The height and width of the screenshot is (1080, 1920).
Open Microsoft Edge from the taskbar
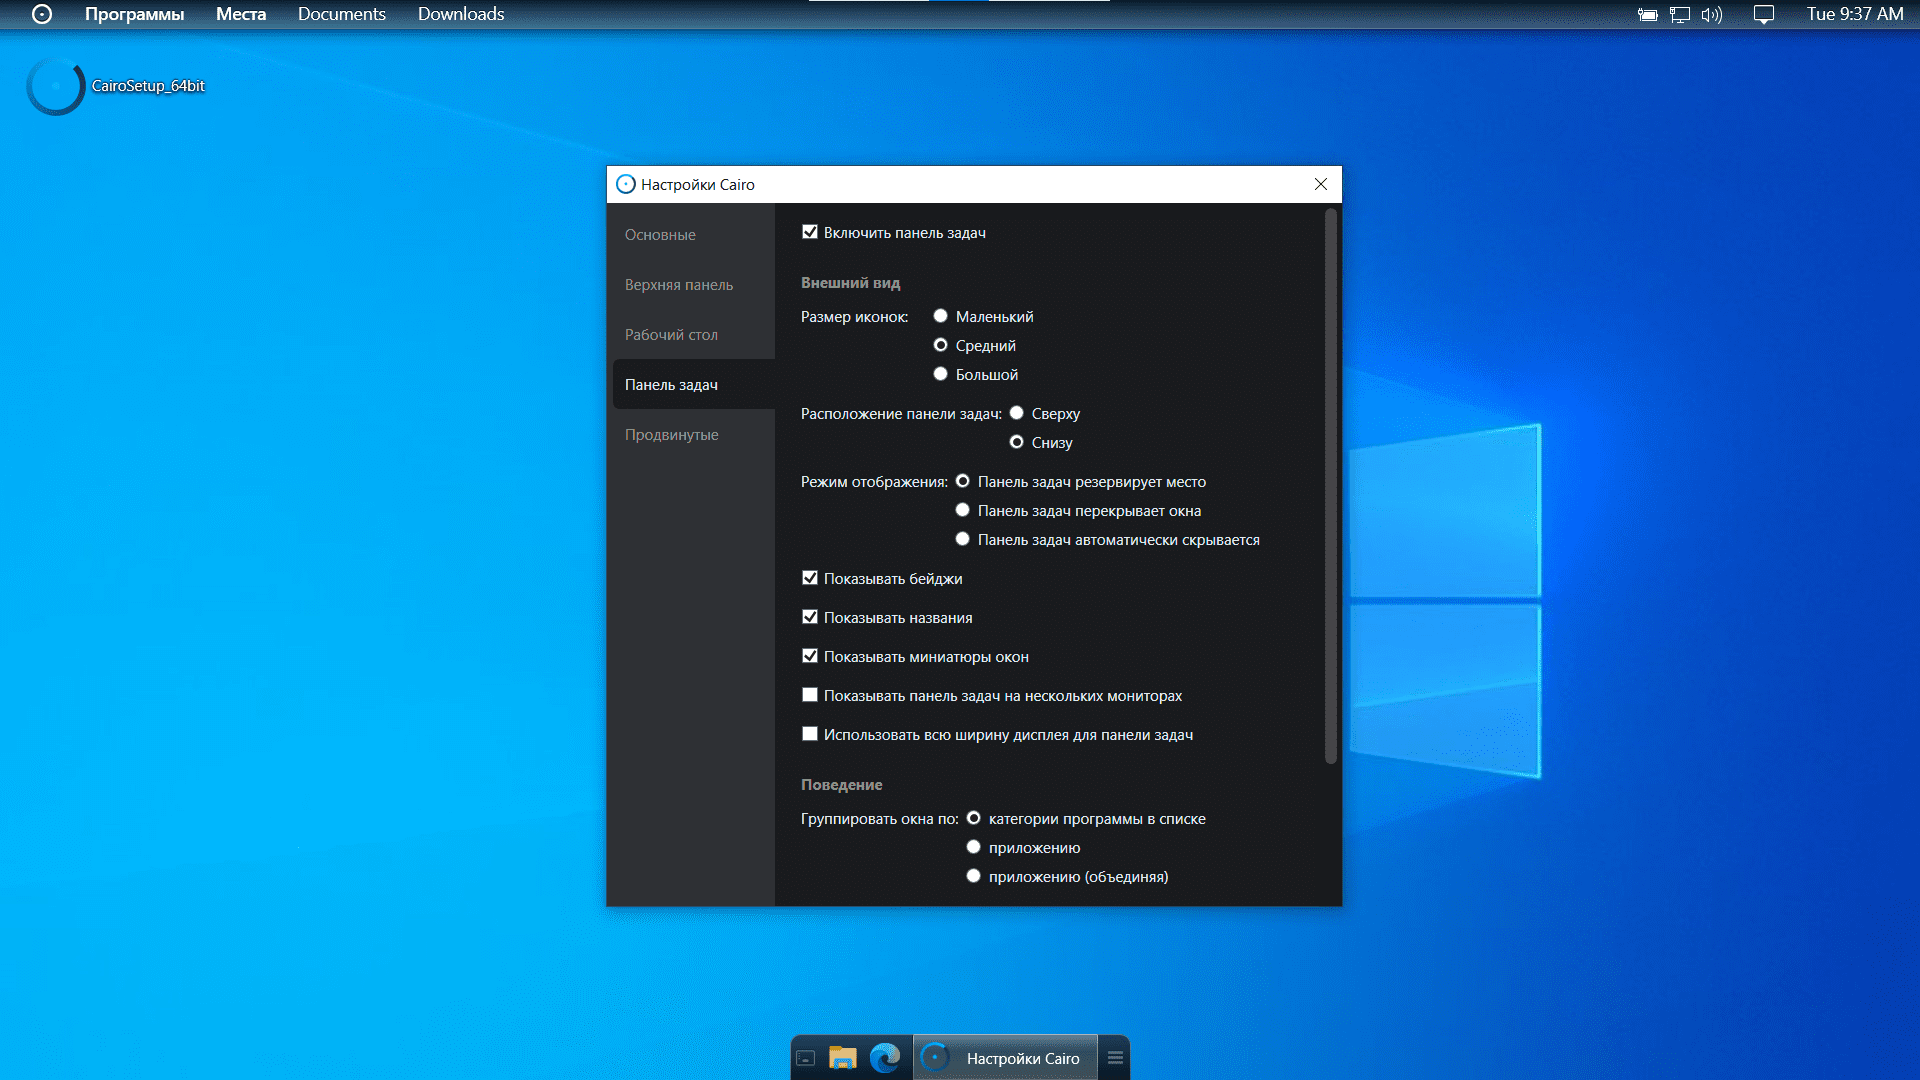coord(885,1058)
